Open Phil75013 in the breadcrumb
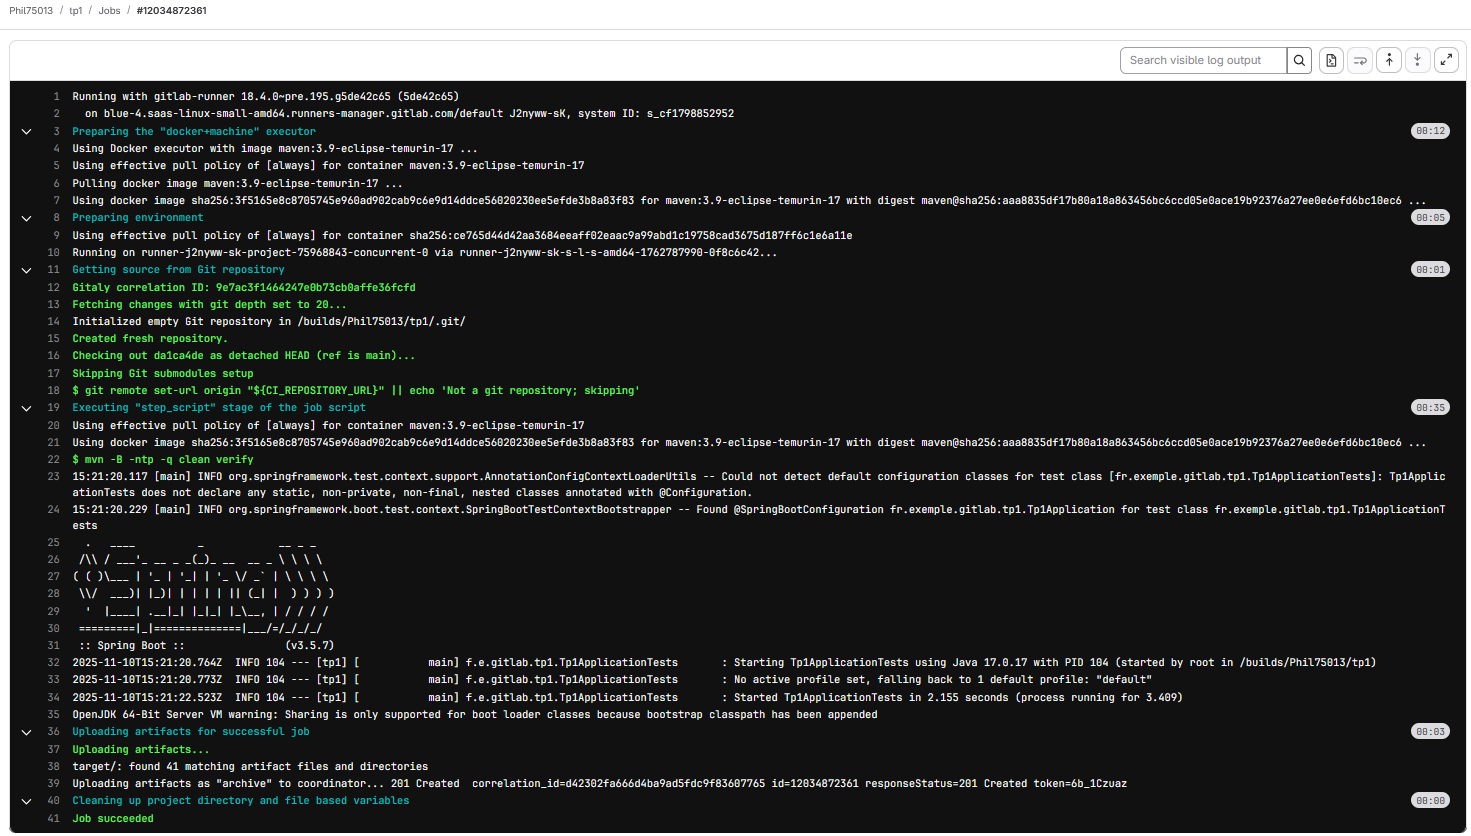 tap(31, 11)
